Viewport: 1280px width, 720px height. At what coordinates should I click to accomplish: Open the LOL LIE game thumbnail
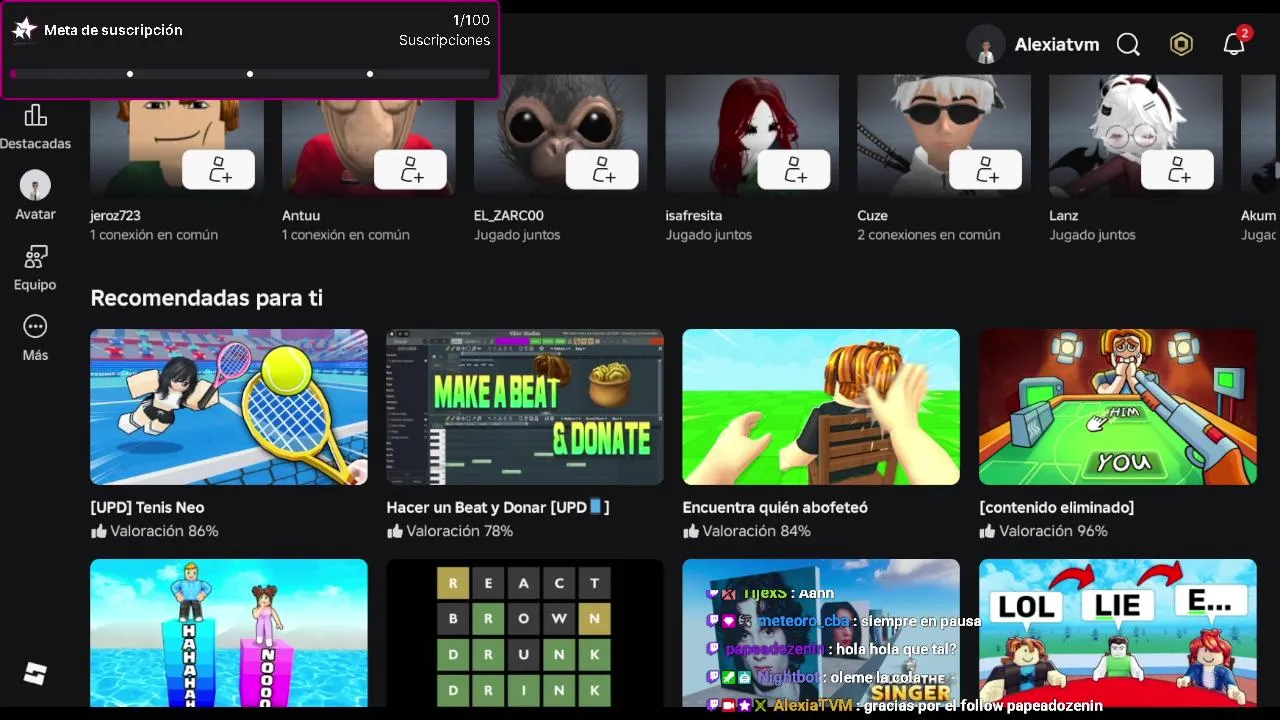(1118, 633)
